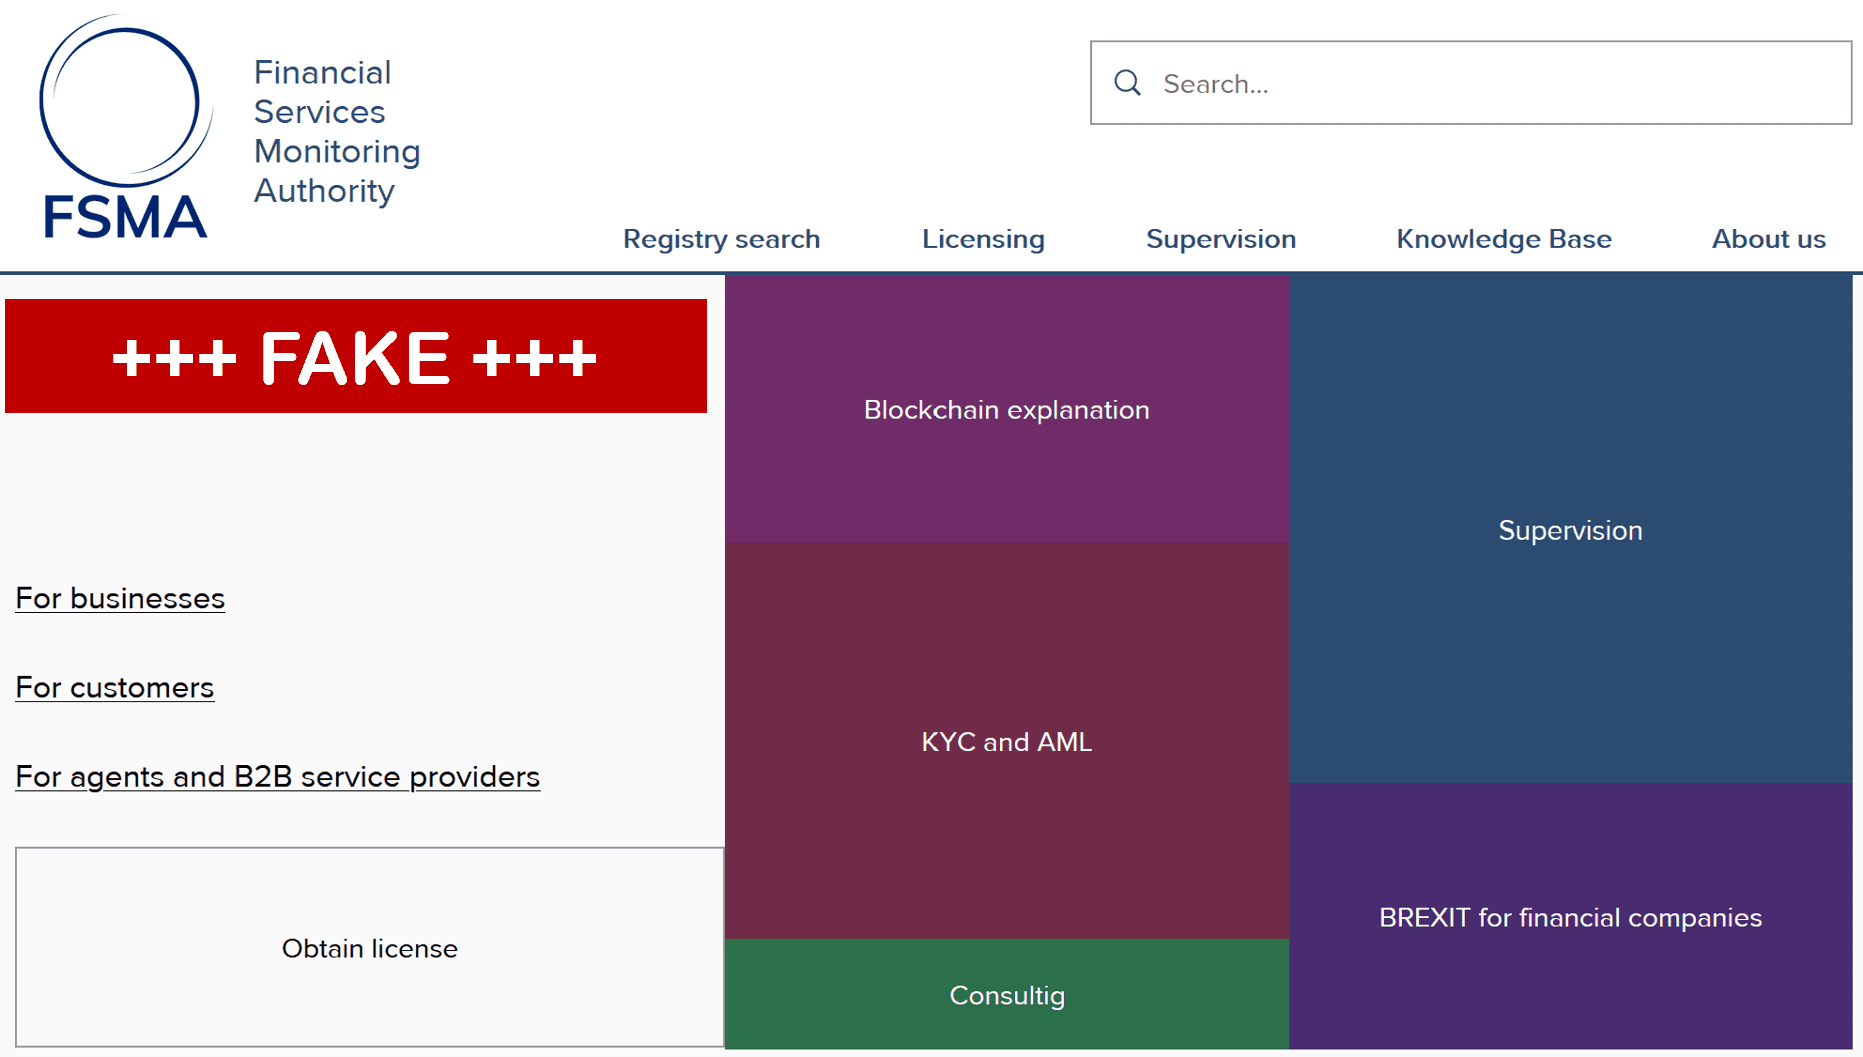The image size is (1863, 1057).
Task: Follow the For customers link
Action: click(x=115, y=687)
